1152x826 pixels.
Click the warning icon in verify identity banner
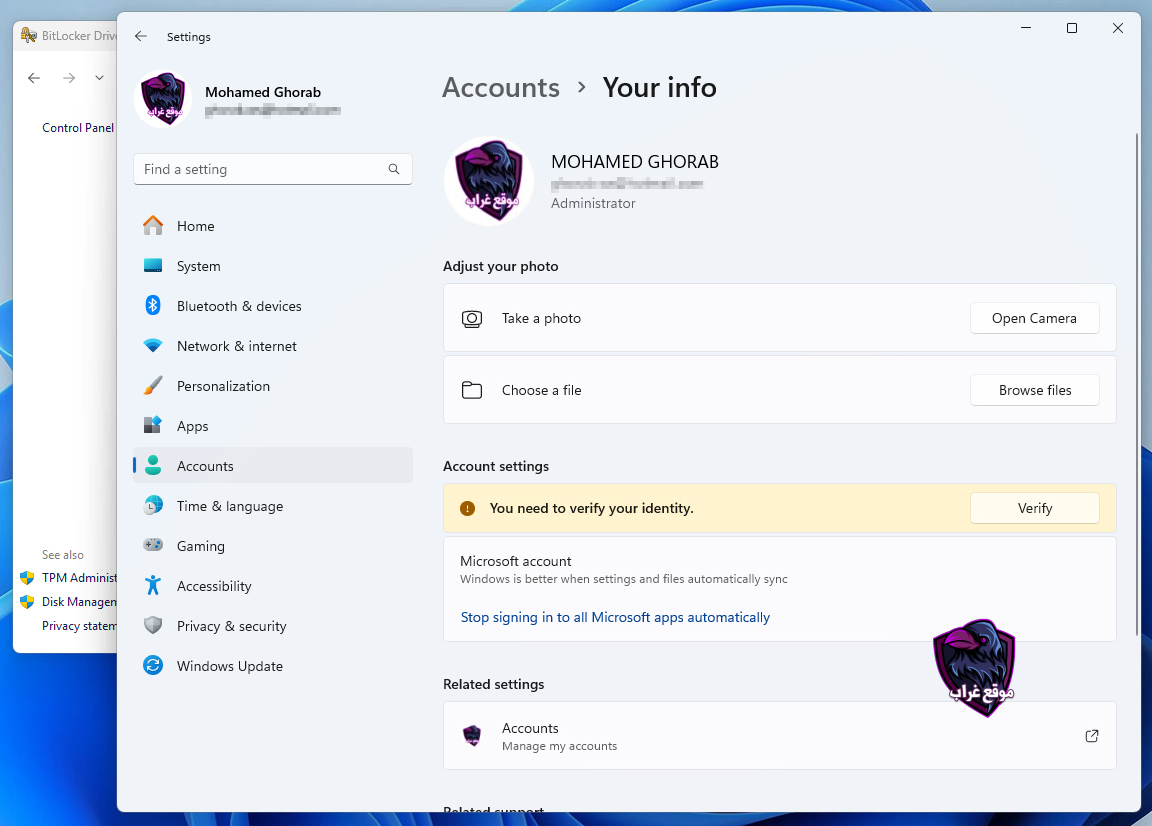(467, 509)
